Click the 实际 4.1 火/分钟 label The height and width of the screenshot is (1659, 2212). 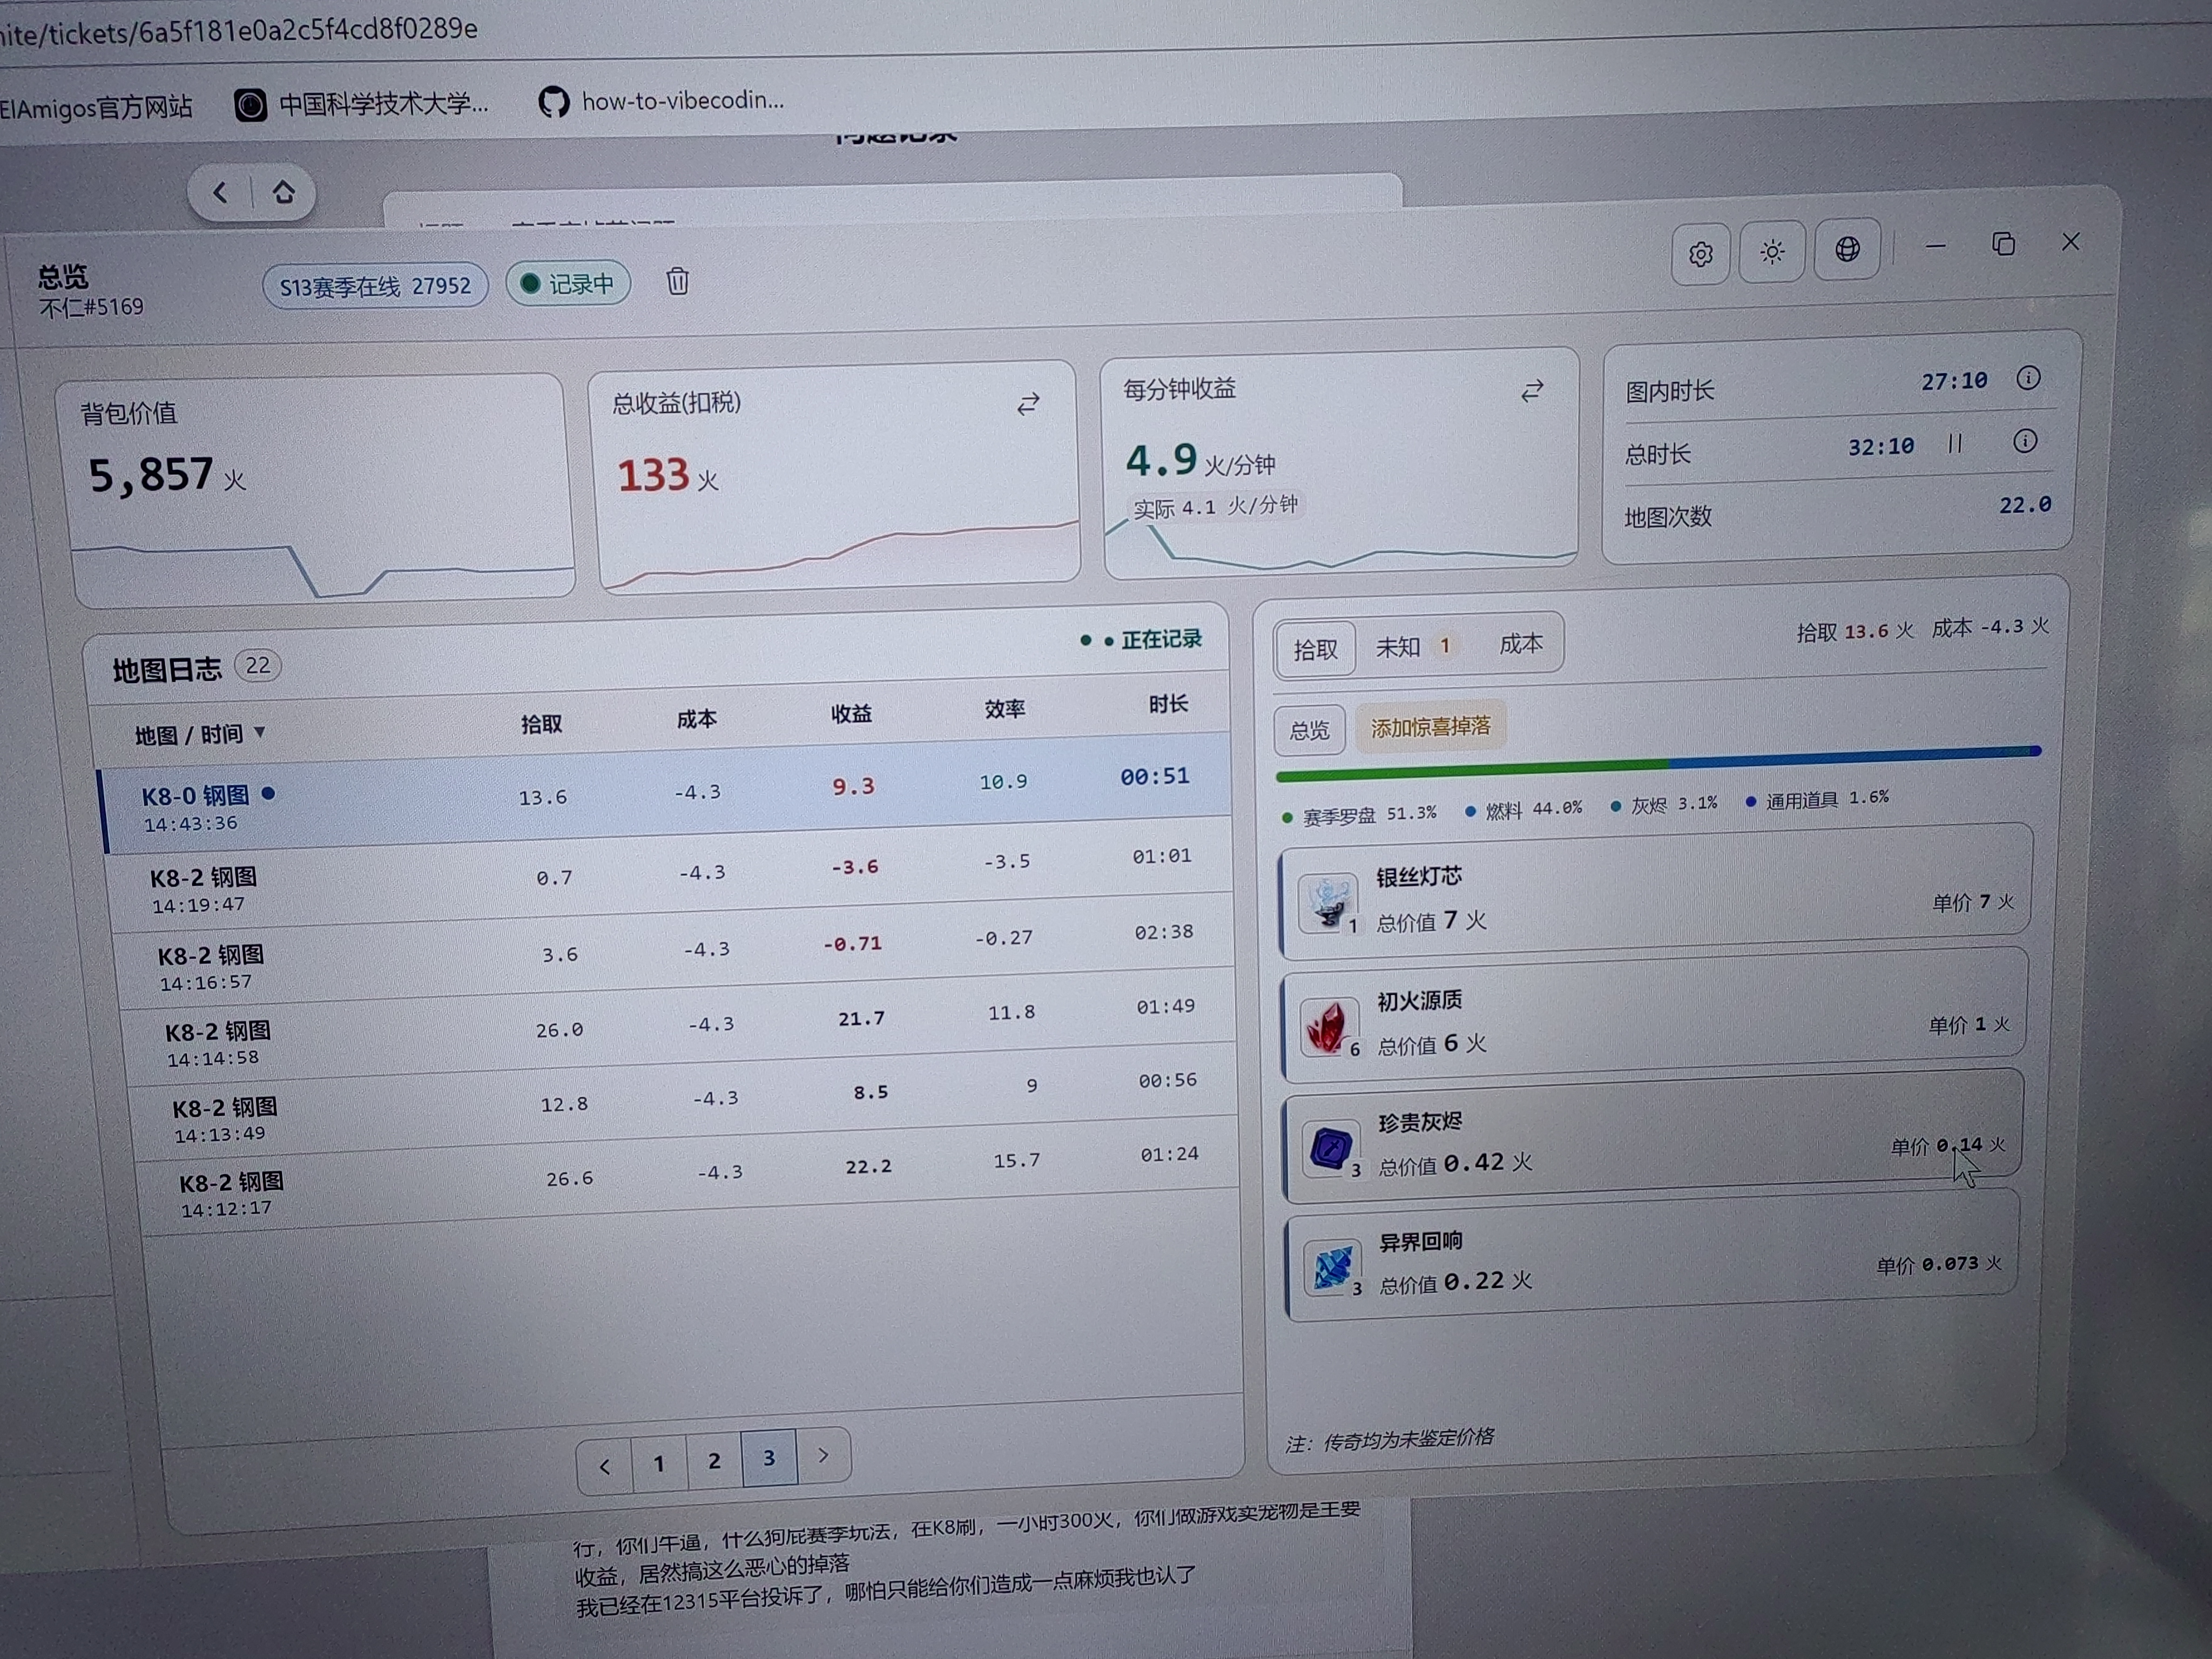1215,506
